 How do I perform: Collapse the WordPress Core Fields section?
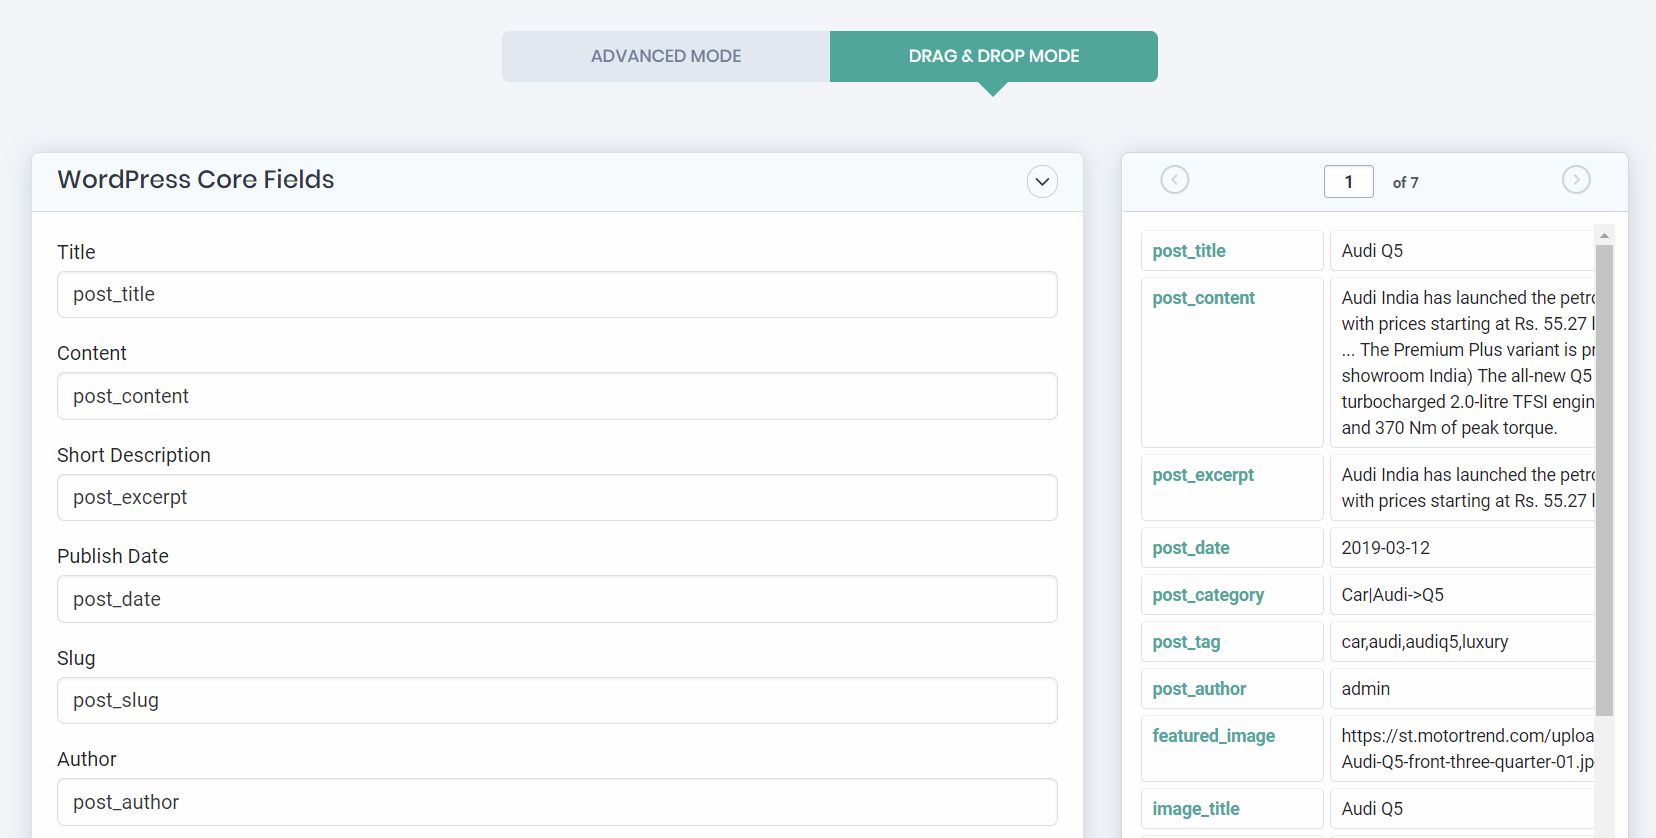click(1042, 182)
